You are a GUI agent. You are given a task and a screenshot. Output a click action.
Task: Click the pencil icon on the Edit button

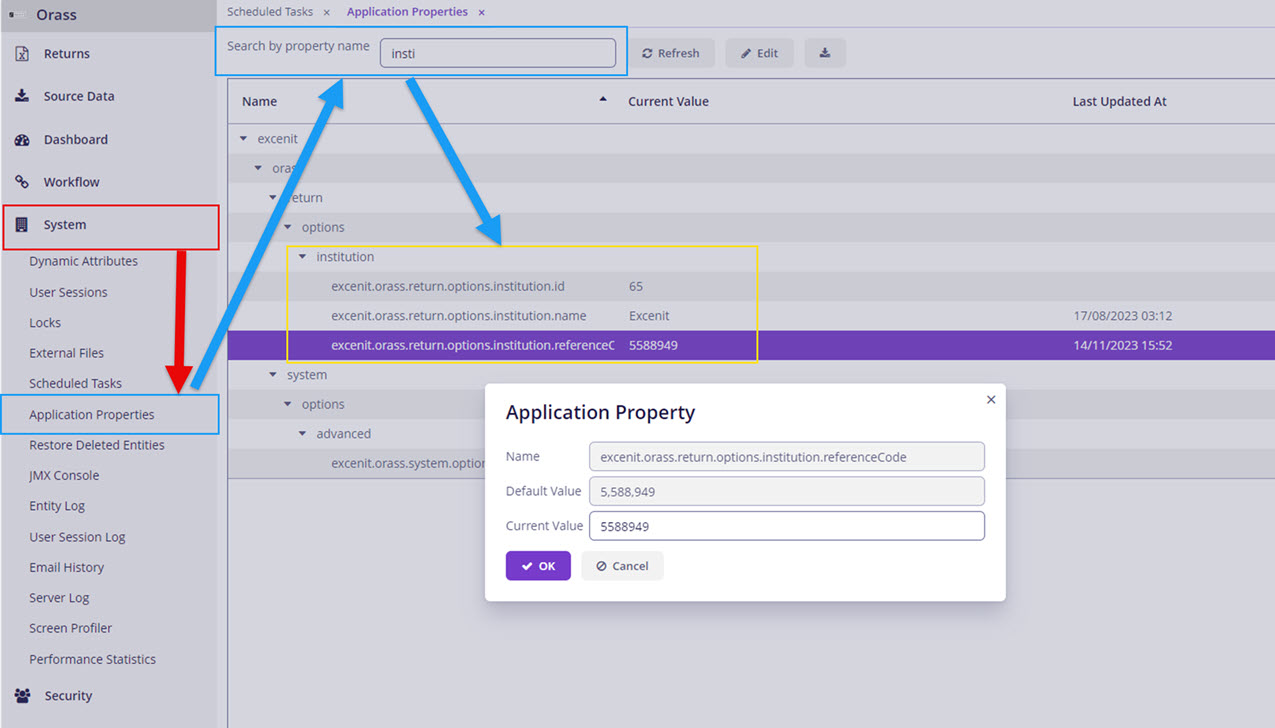click(744, 52)
